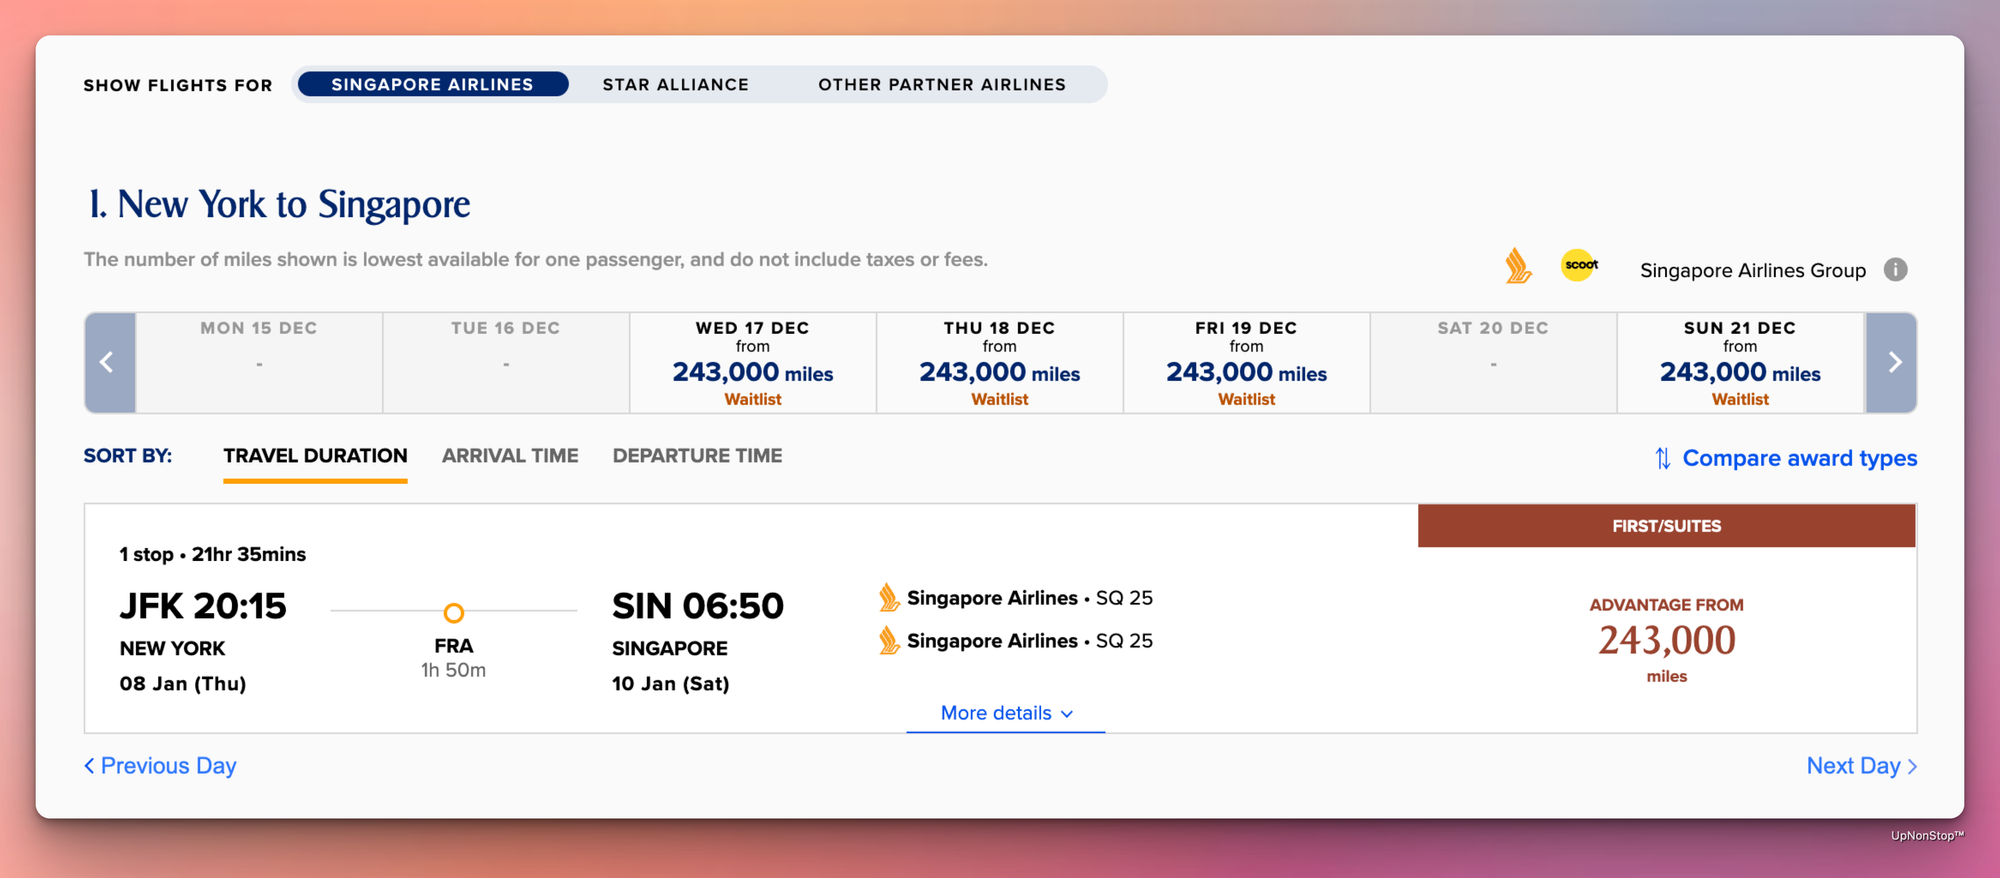
Task: Select the Mon 15 Dec date cell
Action: tap(259, 362)
